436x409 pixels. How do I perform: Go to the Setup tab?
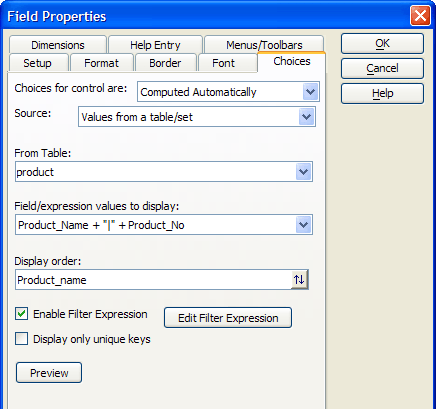coord(38,63)
